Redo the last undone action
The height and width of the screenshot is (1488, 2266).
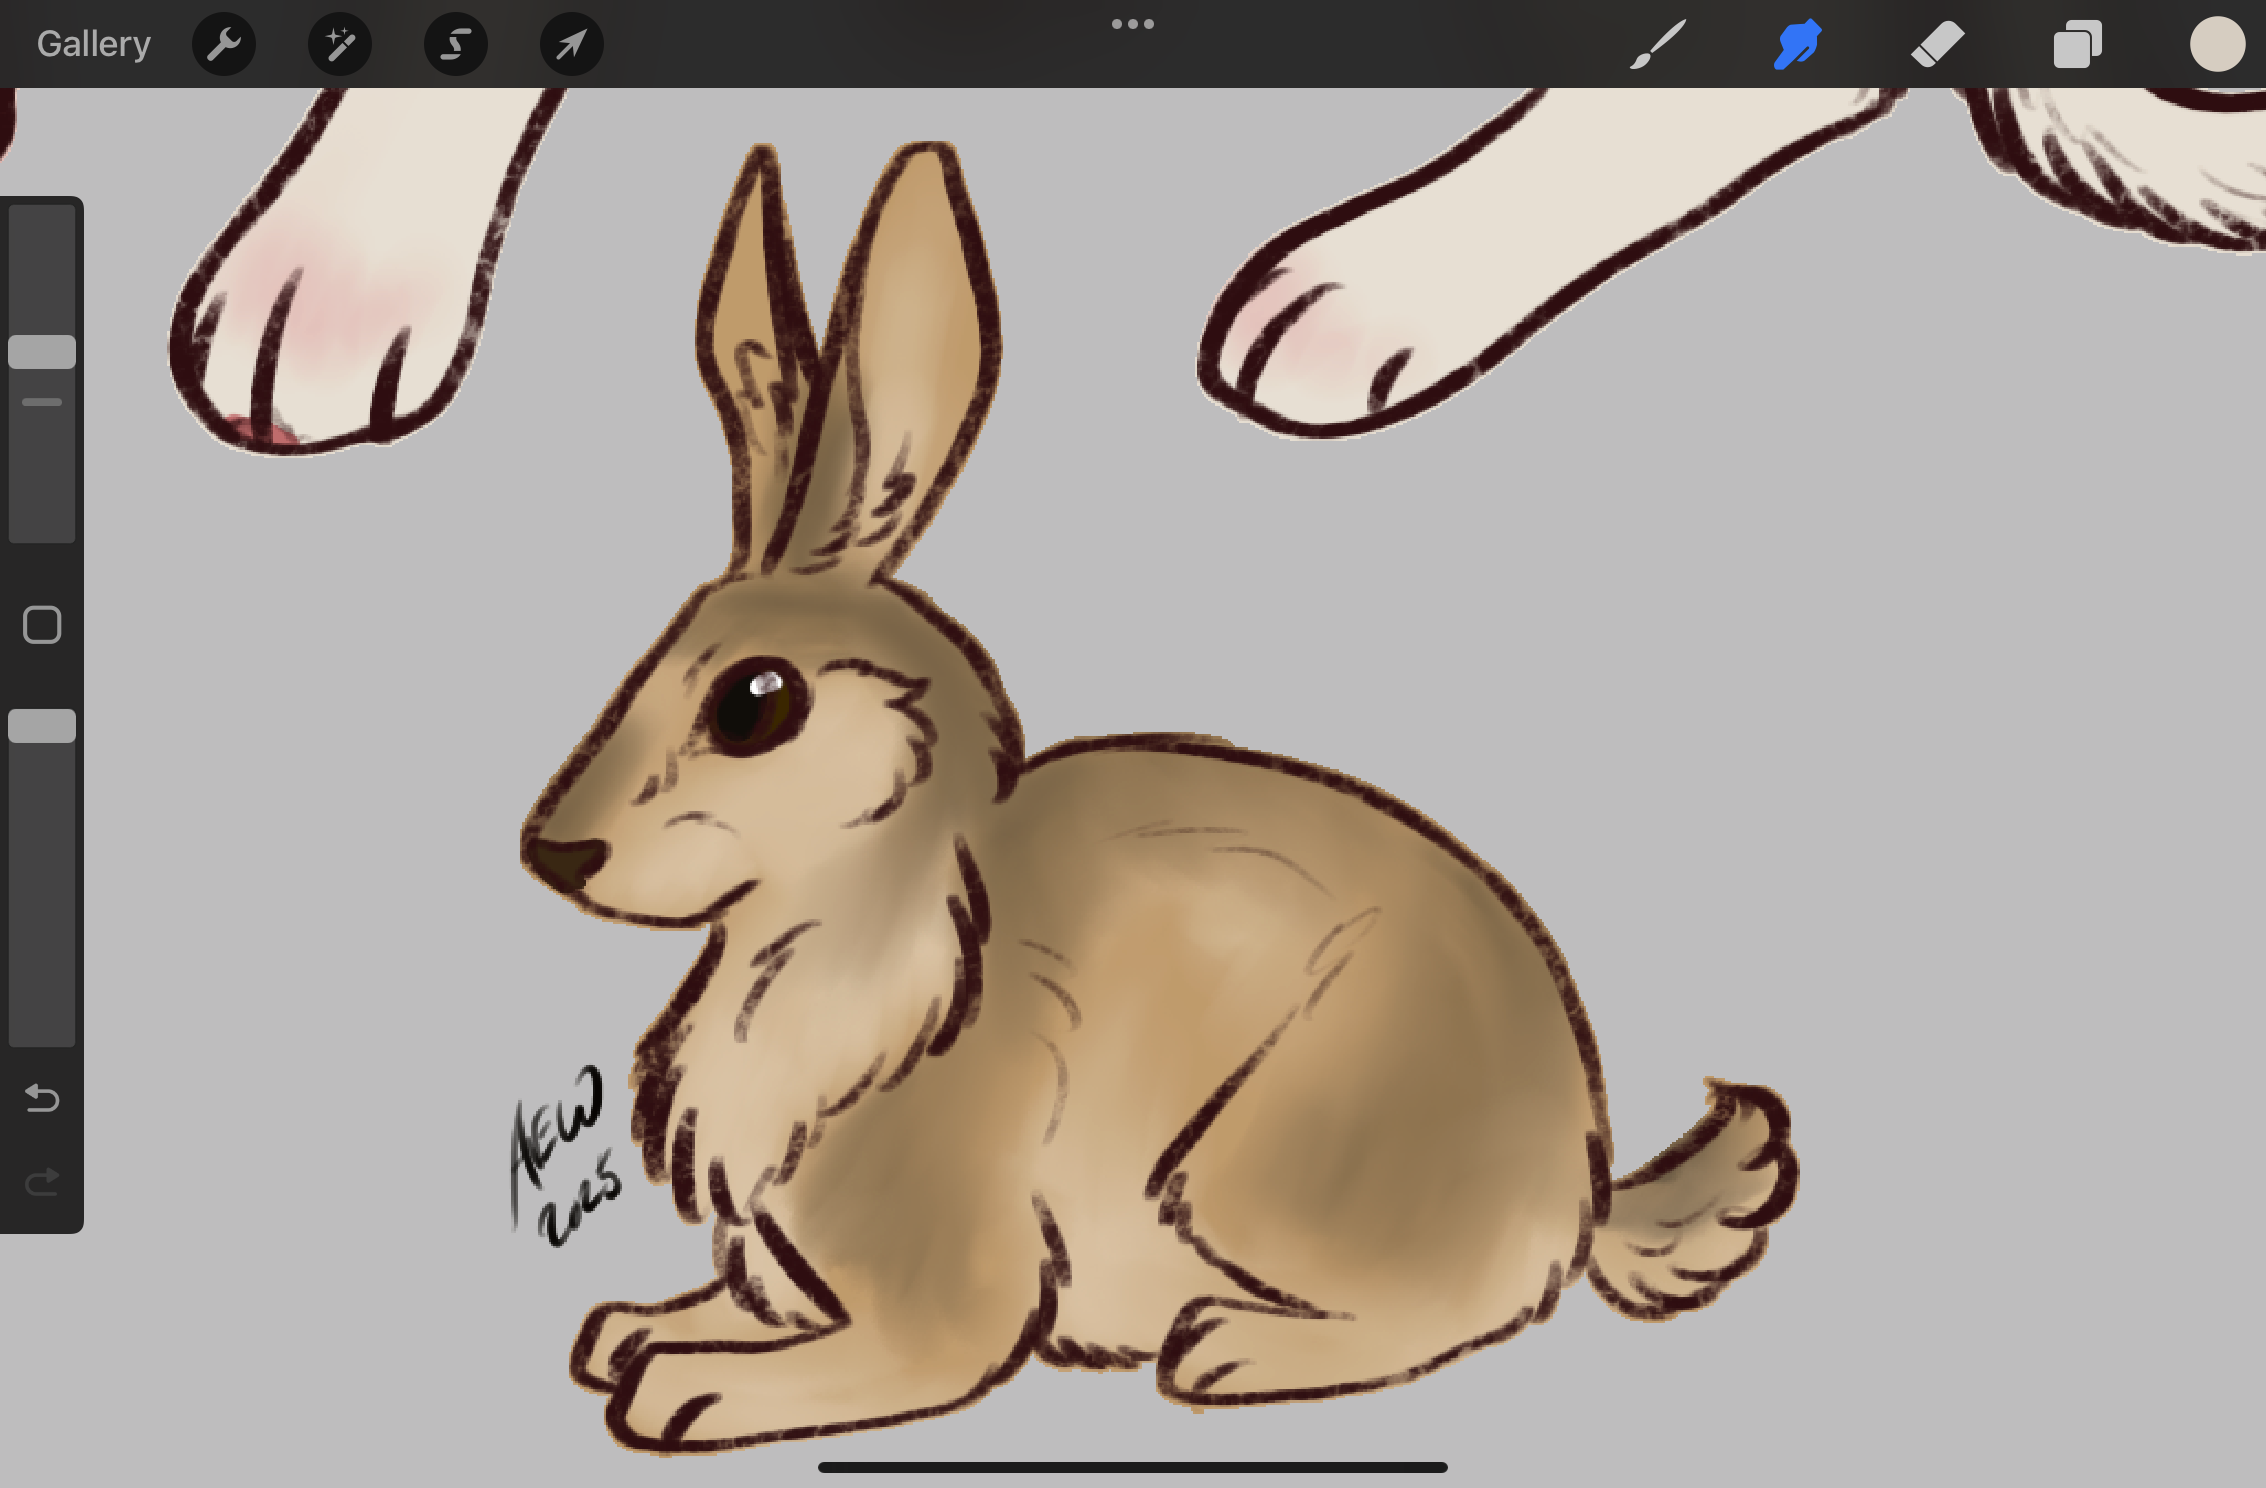tap(42, 1183)
